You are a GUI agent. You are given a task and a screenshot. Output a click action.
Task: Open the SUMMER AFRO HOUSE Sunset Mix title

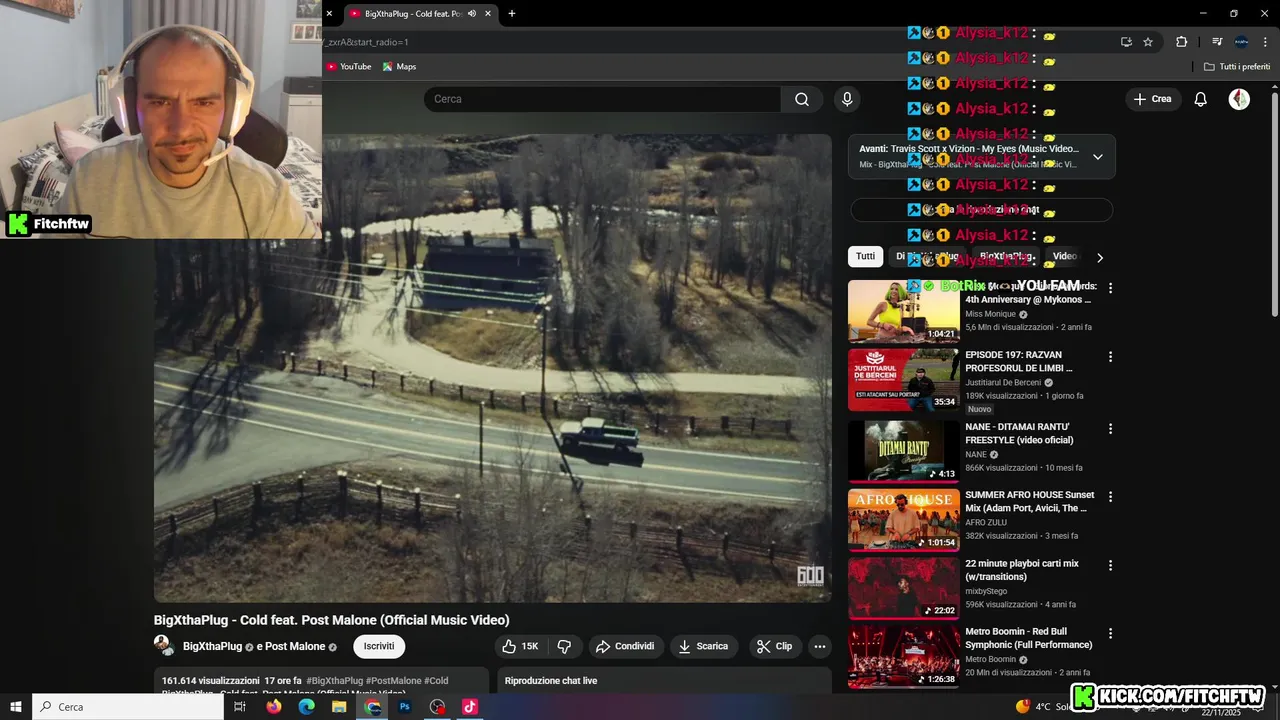point(1029,501)
